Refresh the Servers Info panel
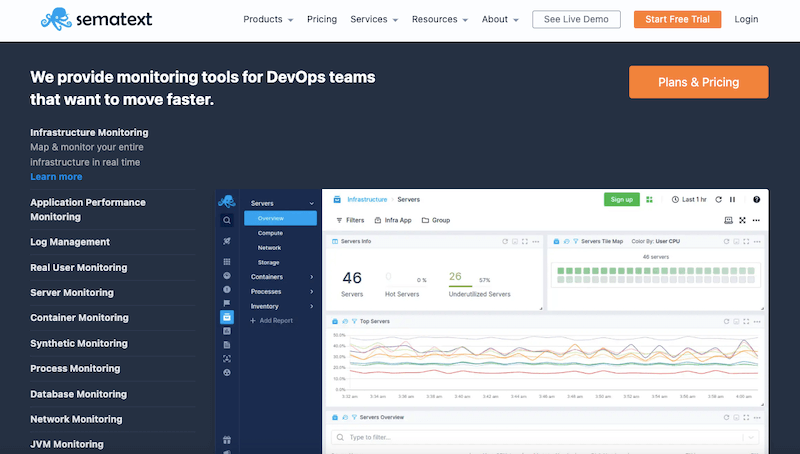 (505, 241)
